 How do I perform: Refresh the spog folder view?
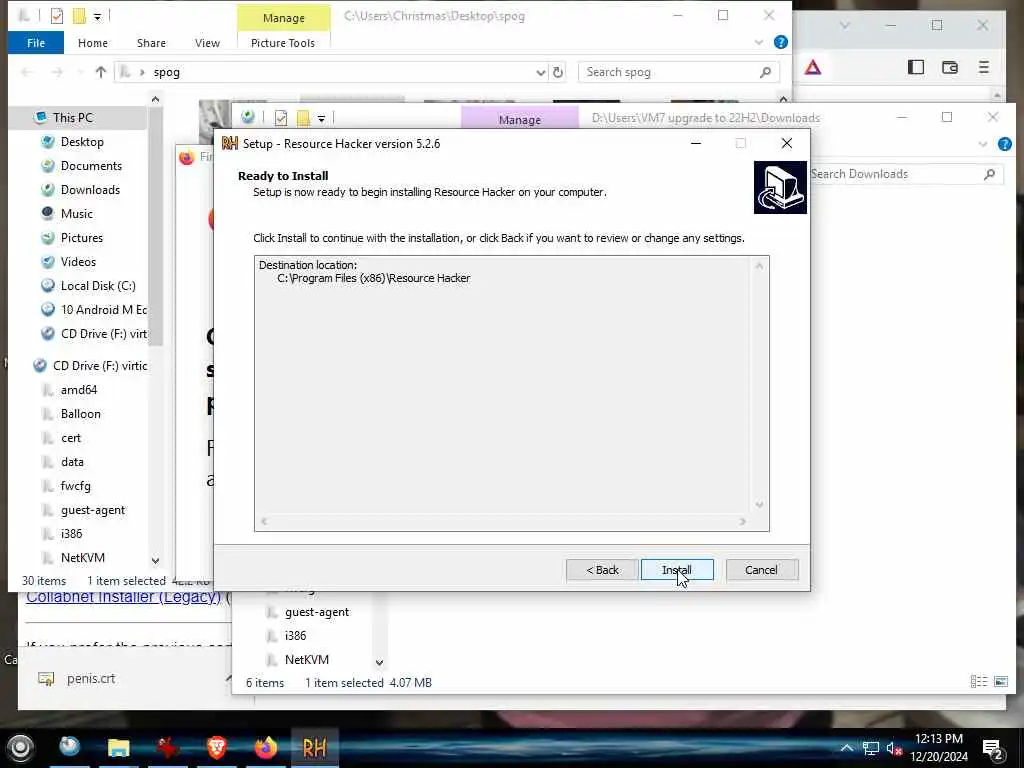558,72
